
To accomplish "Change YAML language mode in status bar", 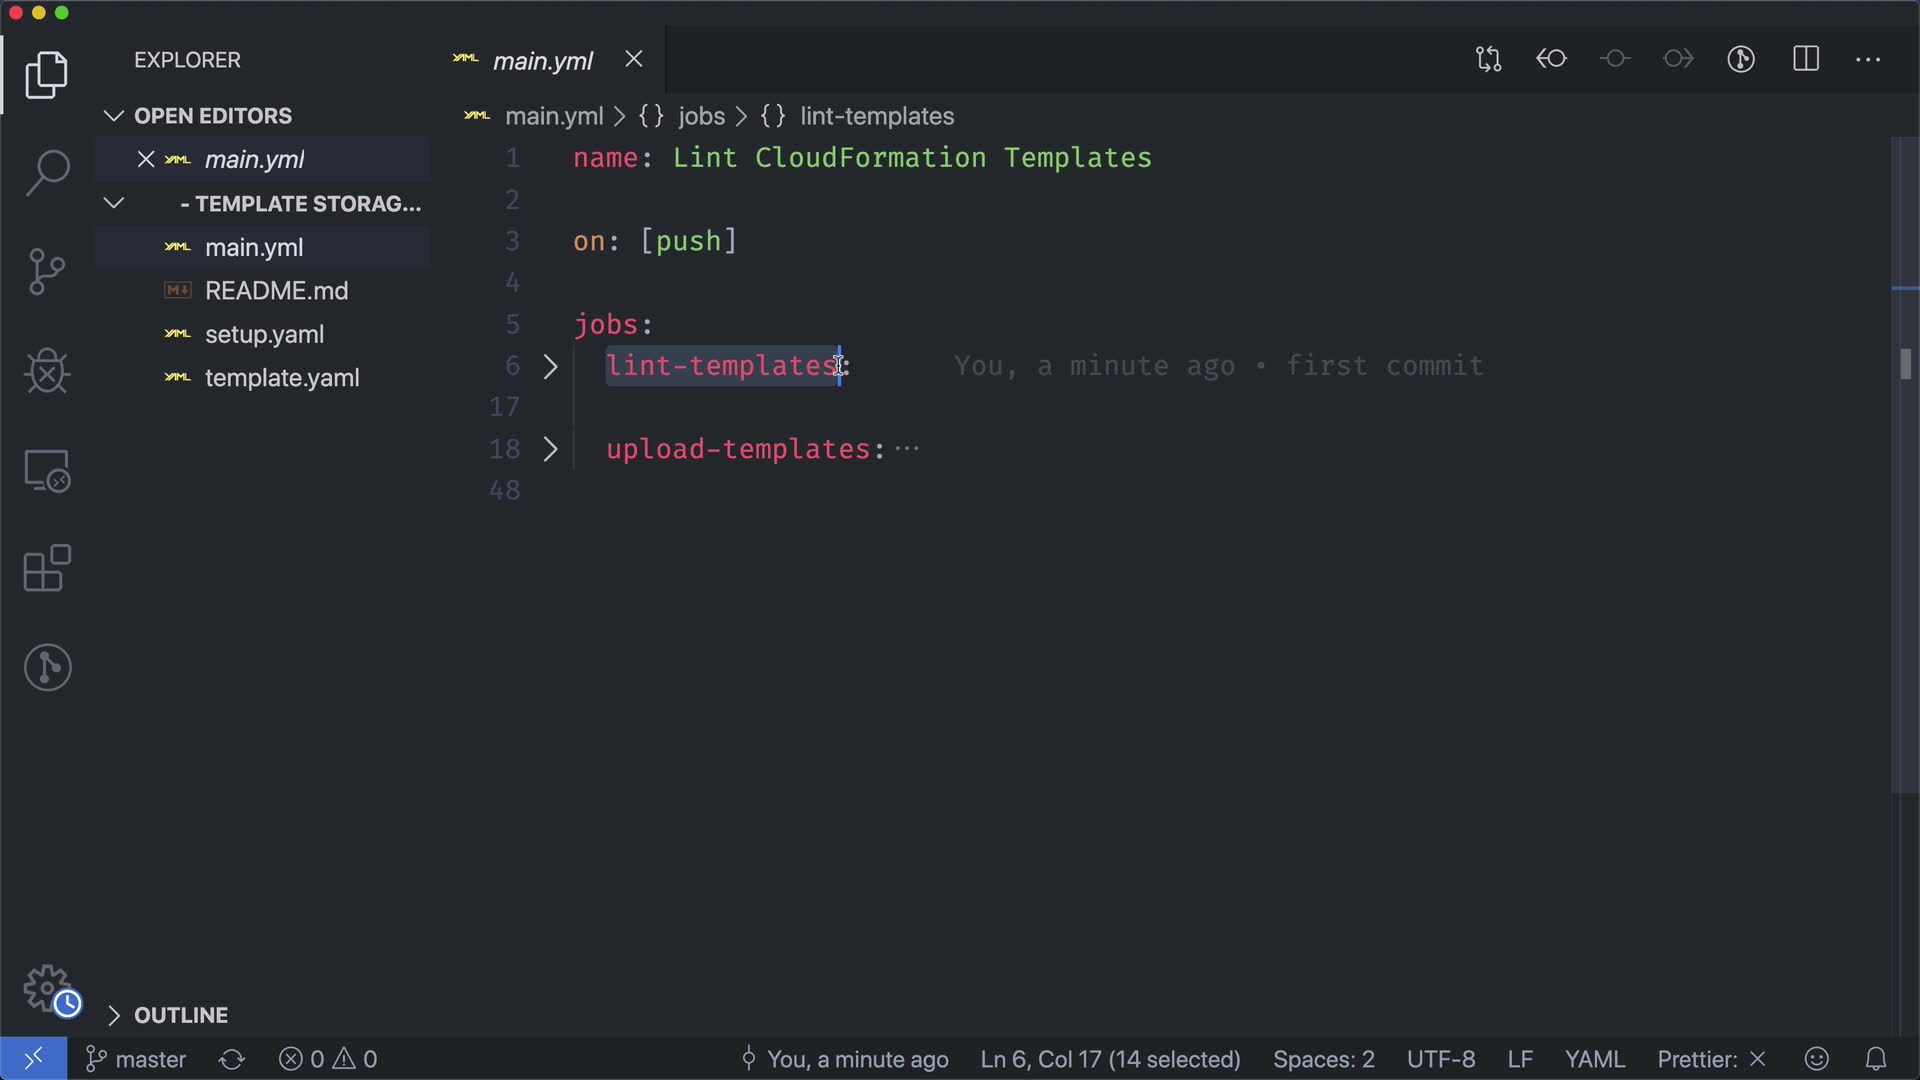I will point(1594,1059).
